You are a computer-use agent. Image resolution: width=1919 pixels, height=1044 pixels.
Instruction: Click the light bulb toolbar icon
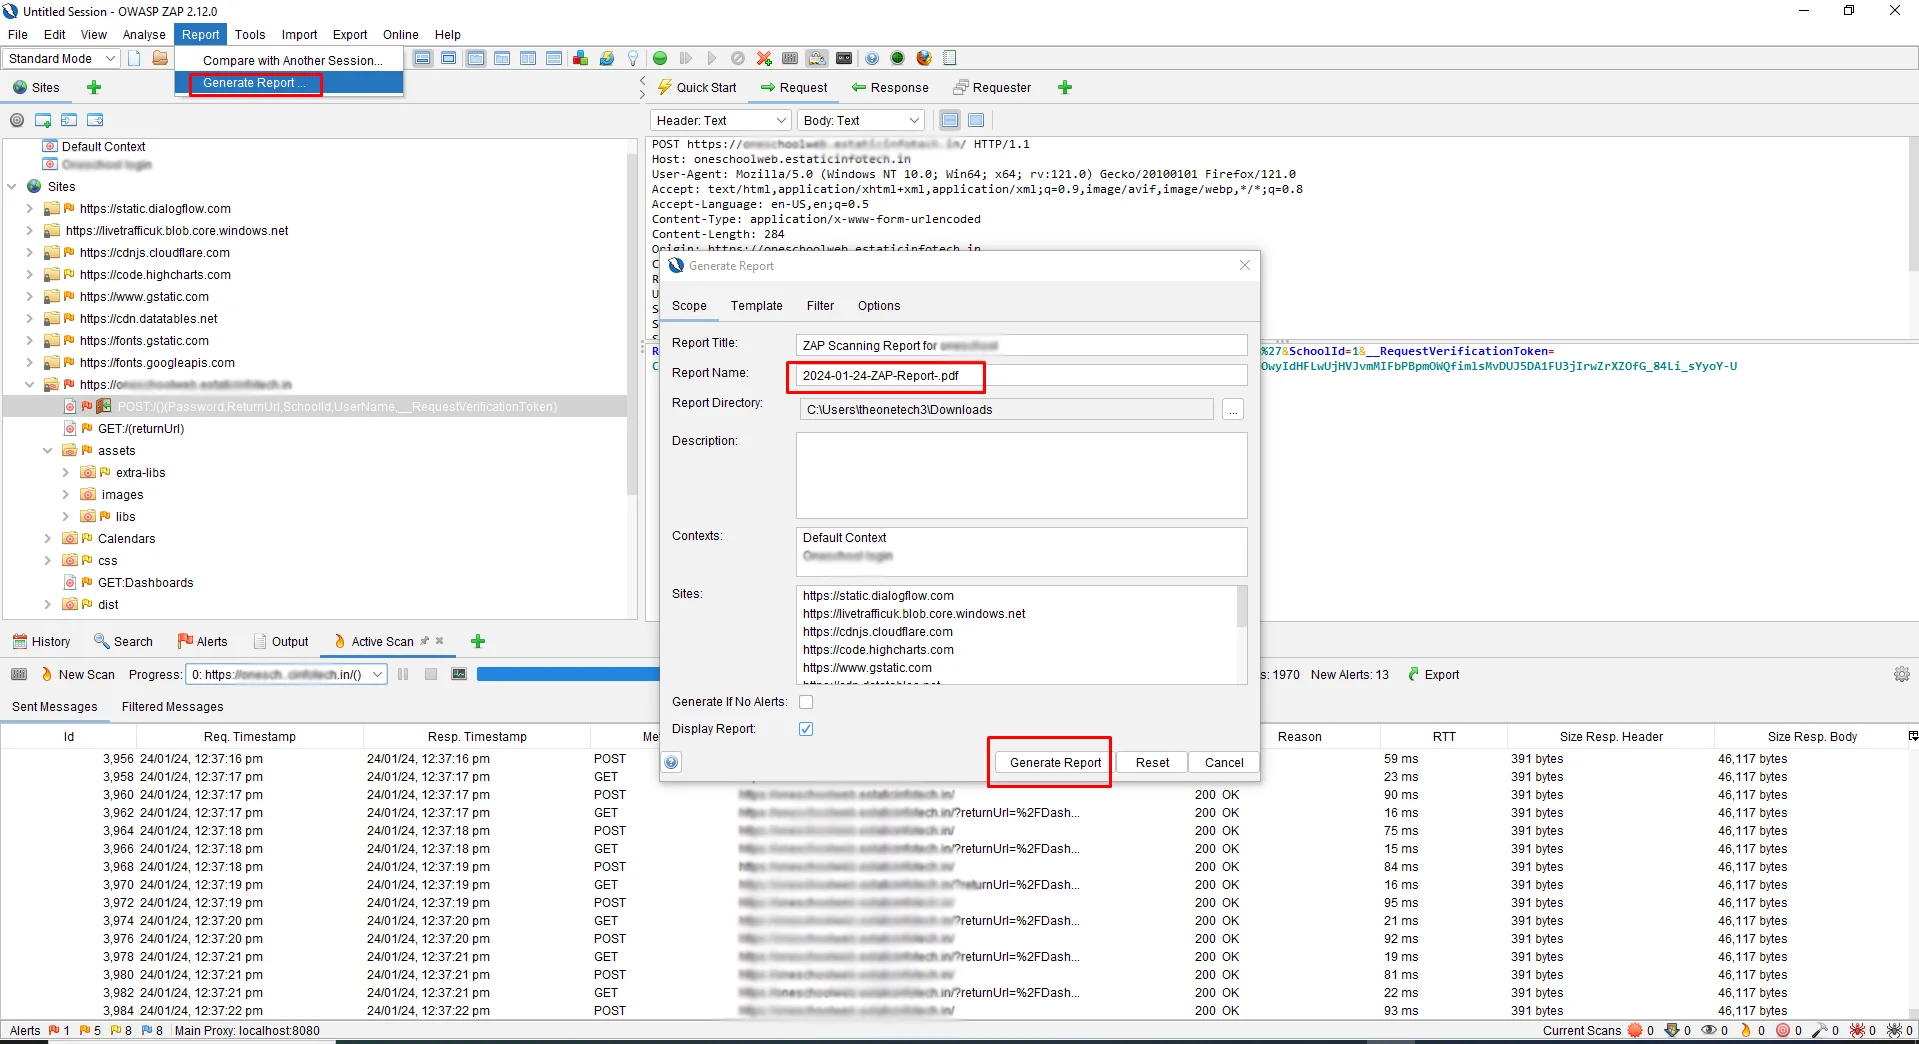coord(632,59)
